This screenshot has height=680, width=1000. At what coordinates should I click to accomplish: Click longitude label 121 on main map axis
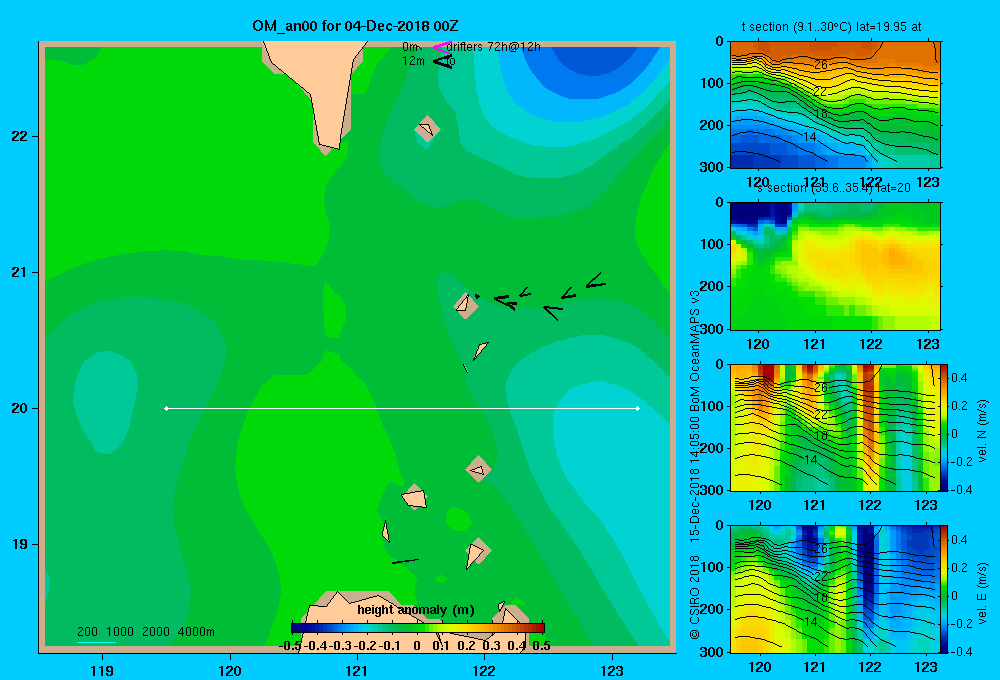tap(357, 670)
